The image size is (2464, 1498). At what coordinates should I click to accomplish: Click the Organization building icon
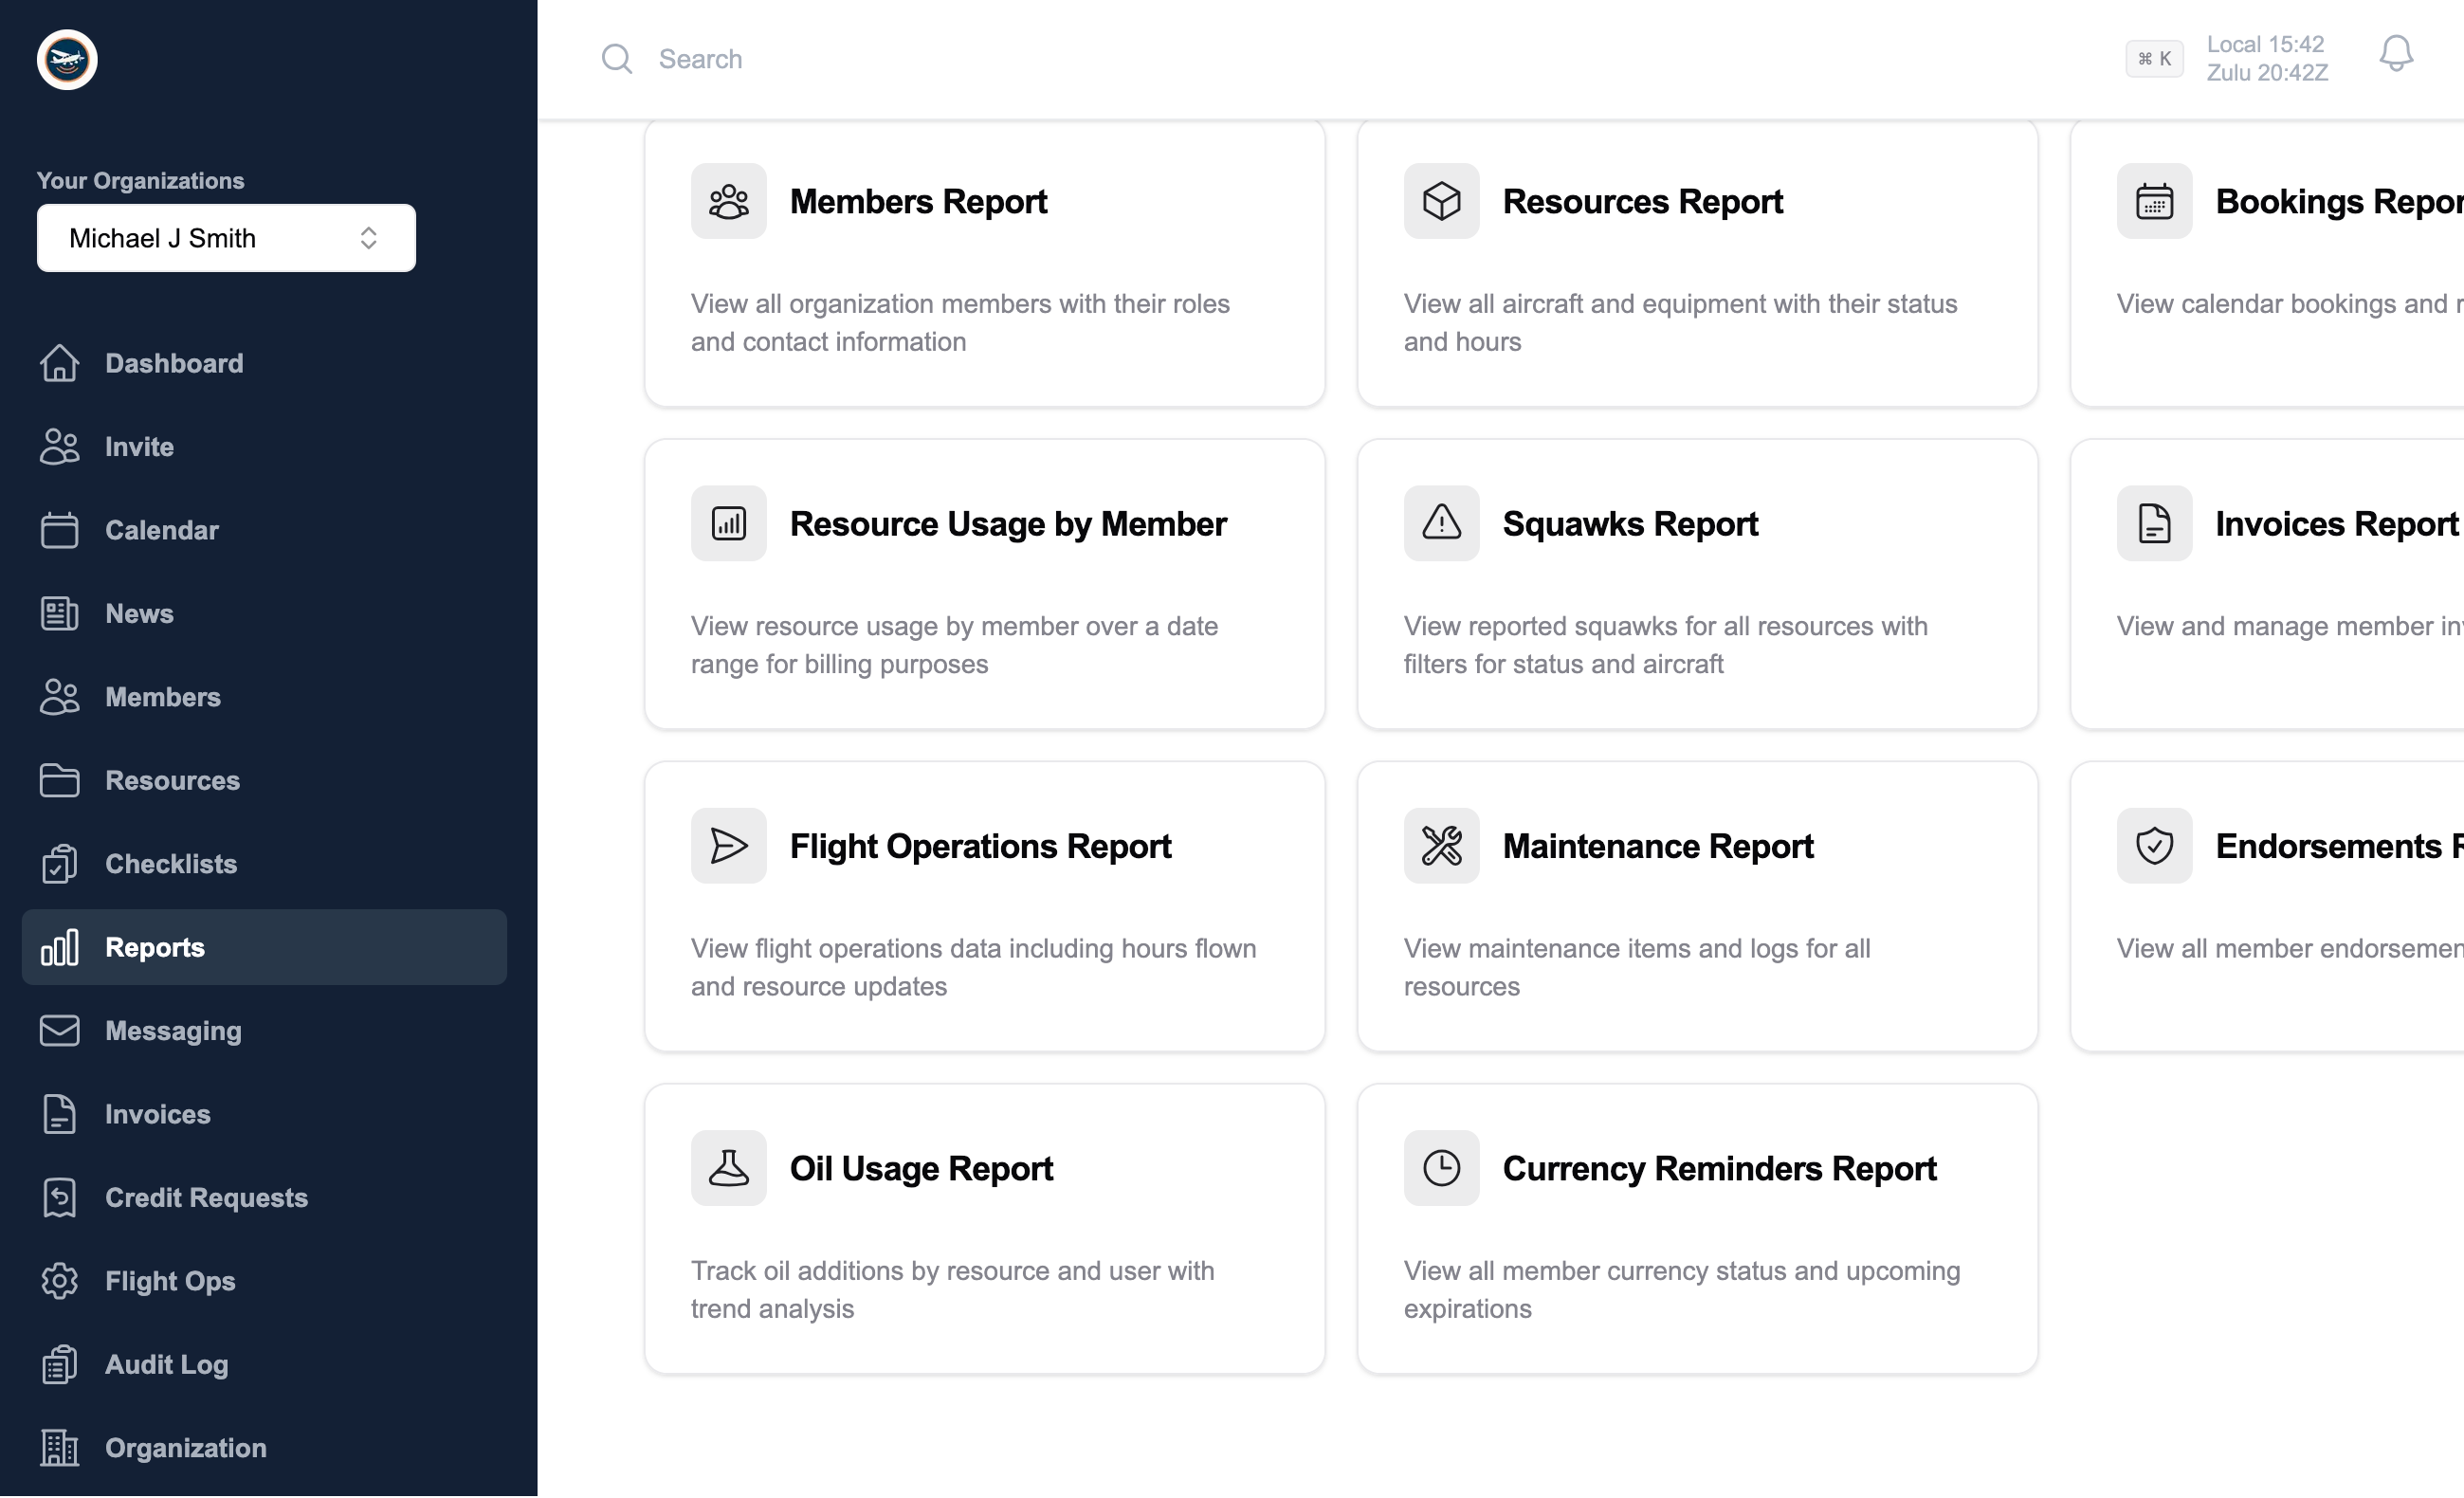click(60, 1447)
